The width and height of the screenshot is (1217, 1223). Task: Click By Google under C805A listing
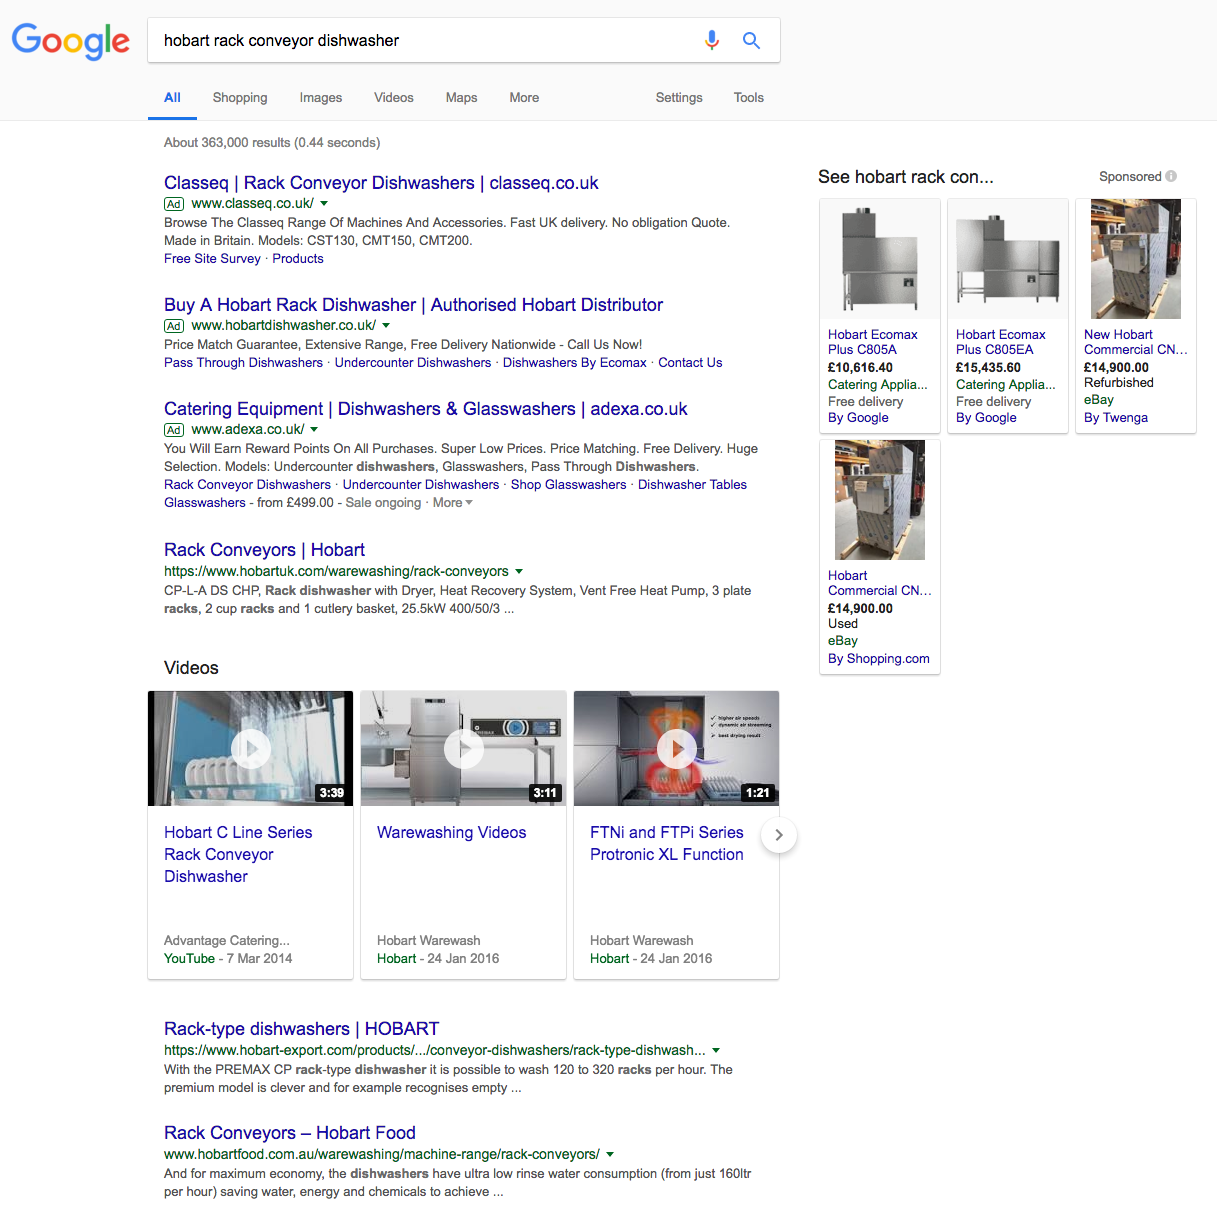858,418
